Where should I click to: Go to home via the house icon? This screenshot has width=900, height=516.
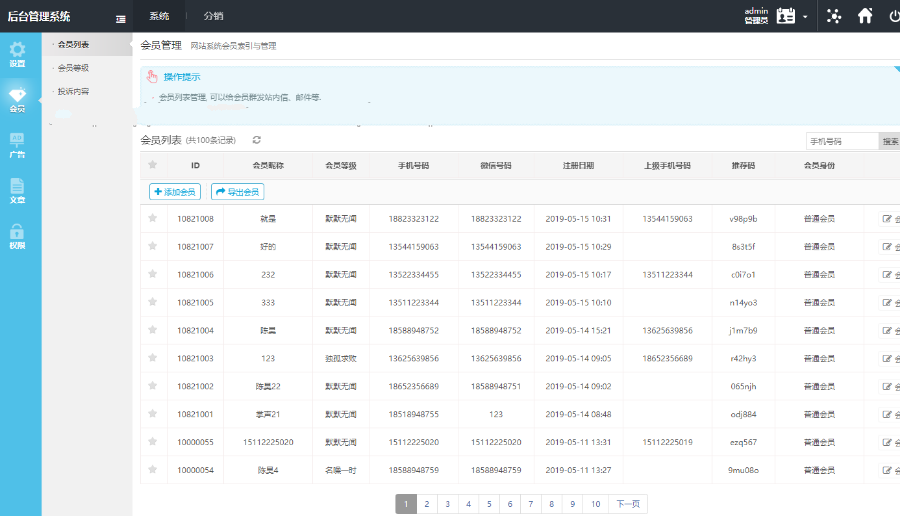click(865, 16)
